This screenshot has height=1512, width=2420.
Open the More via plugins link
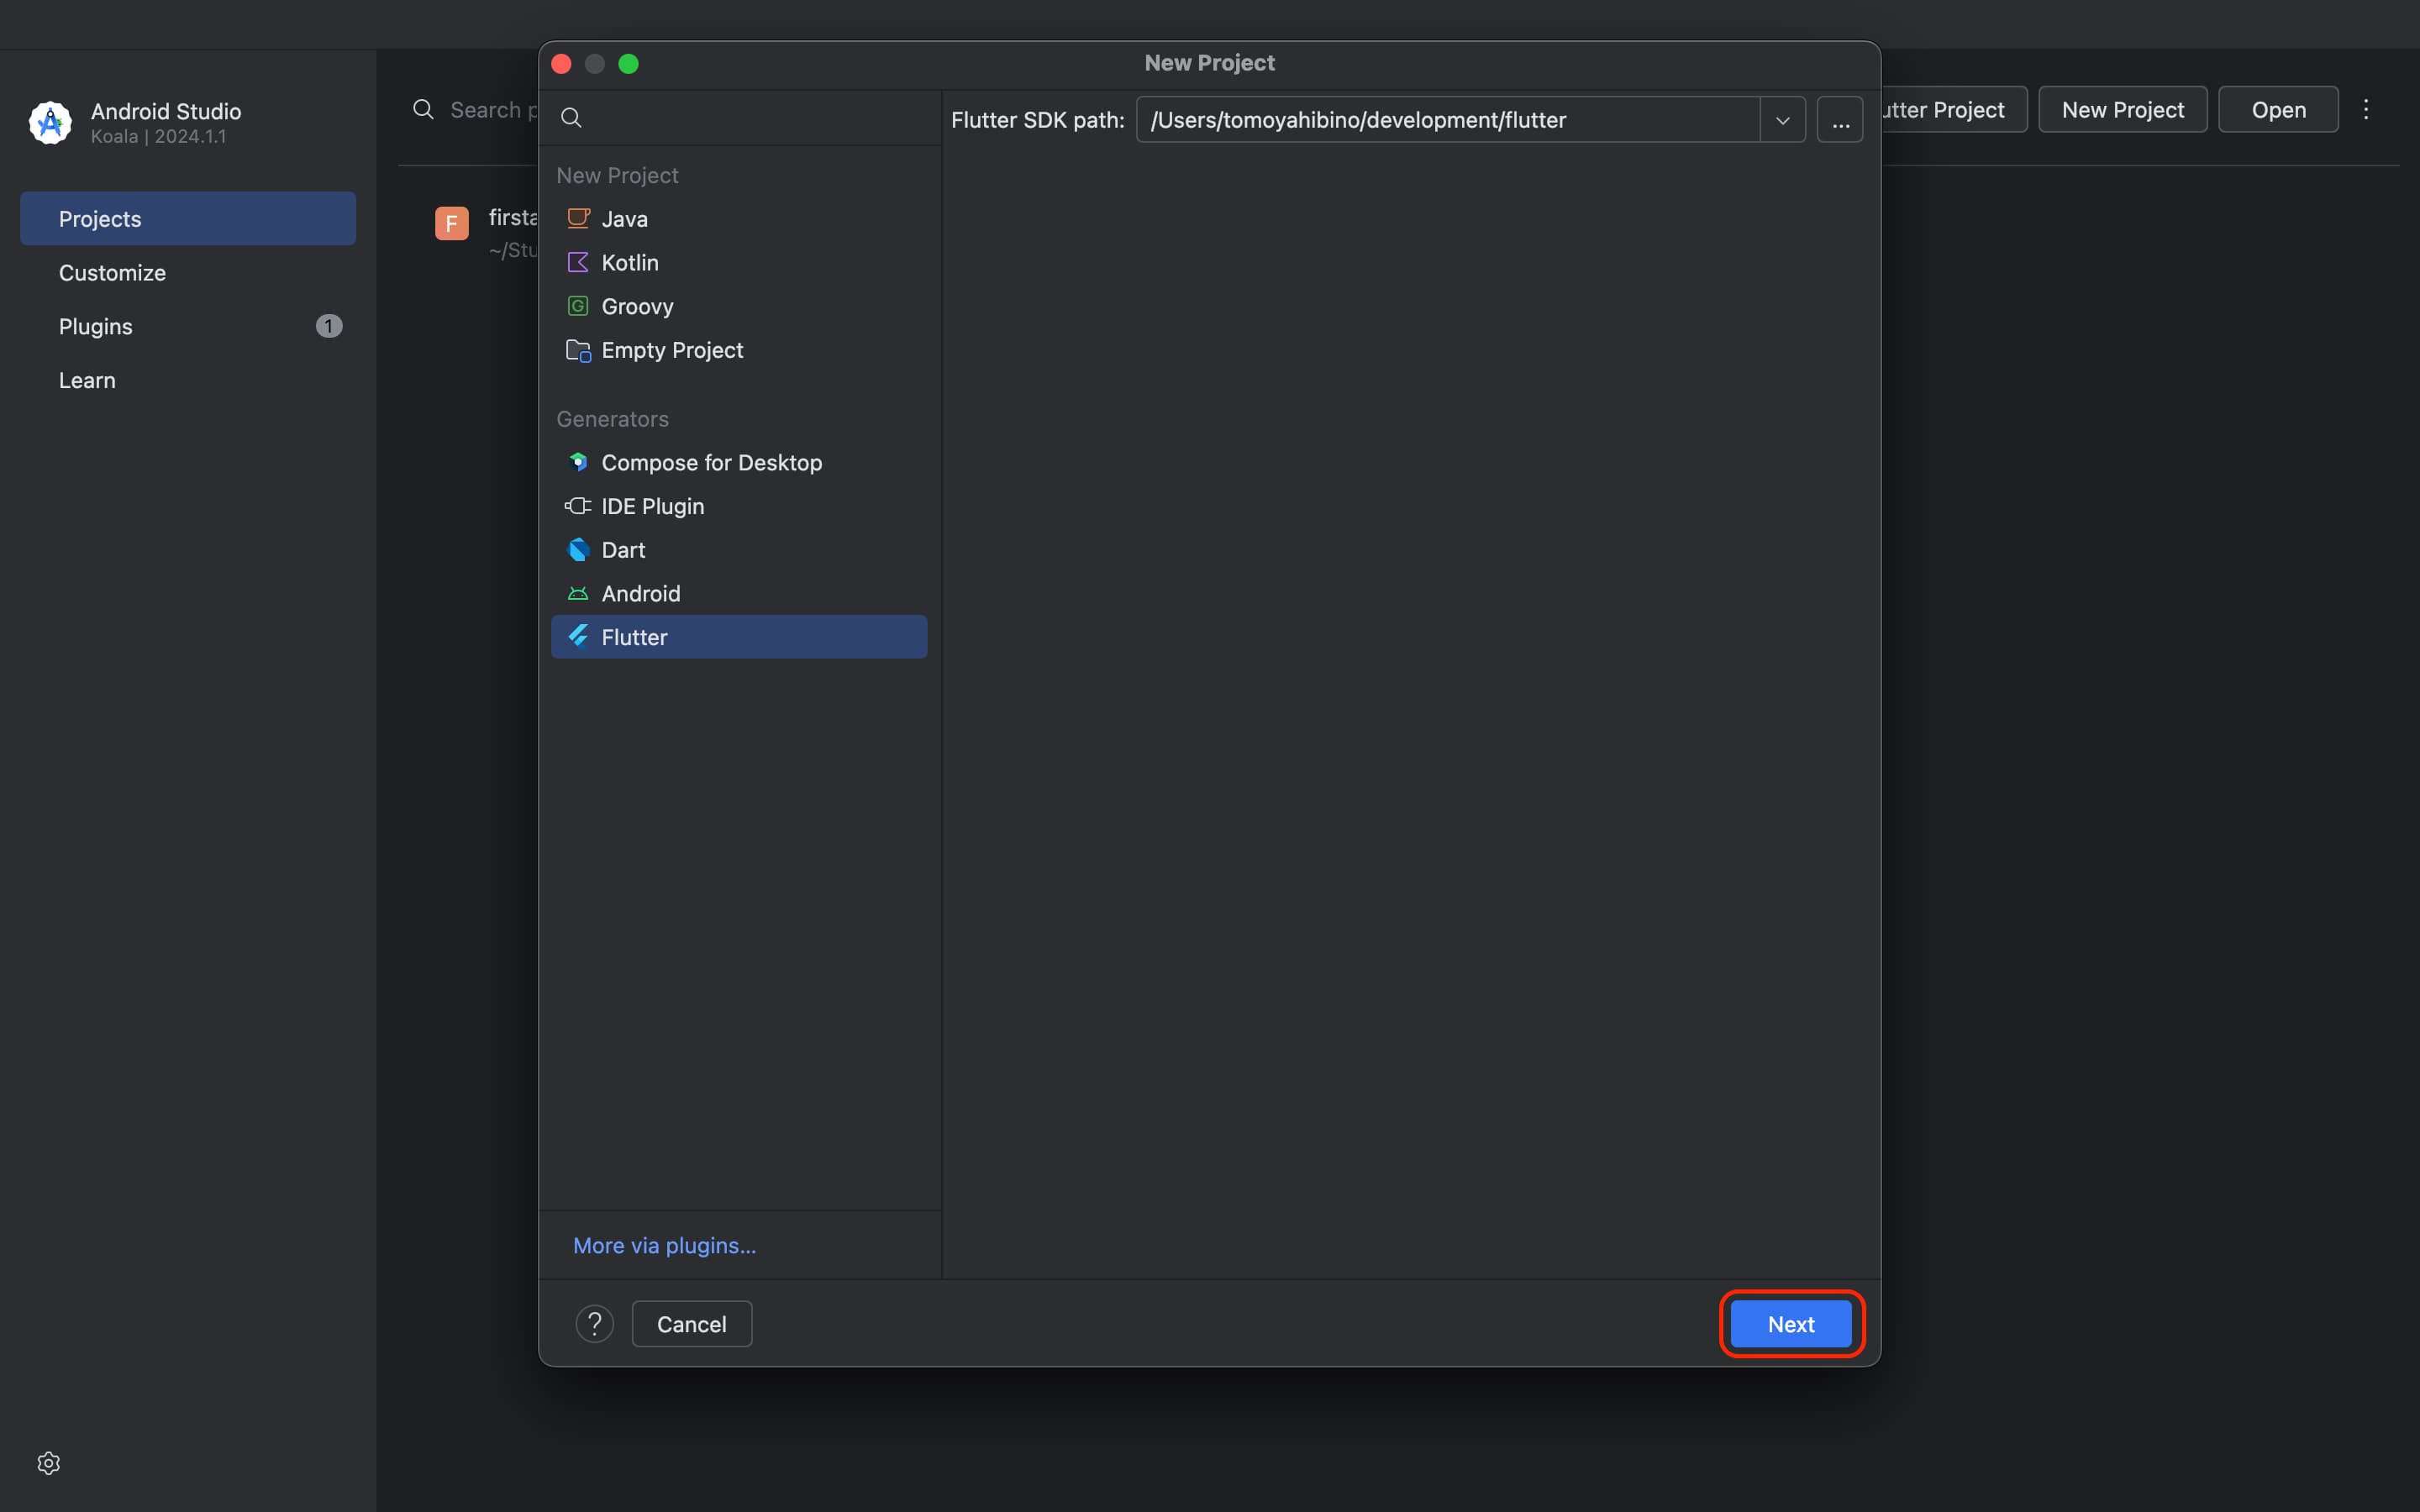tap(665, 1245)
